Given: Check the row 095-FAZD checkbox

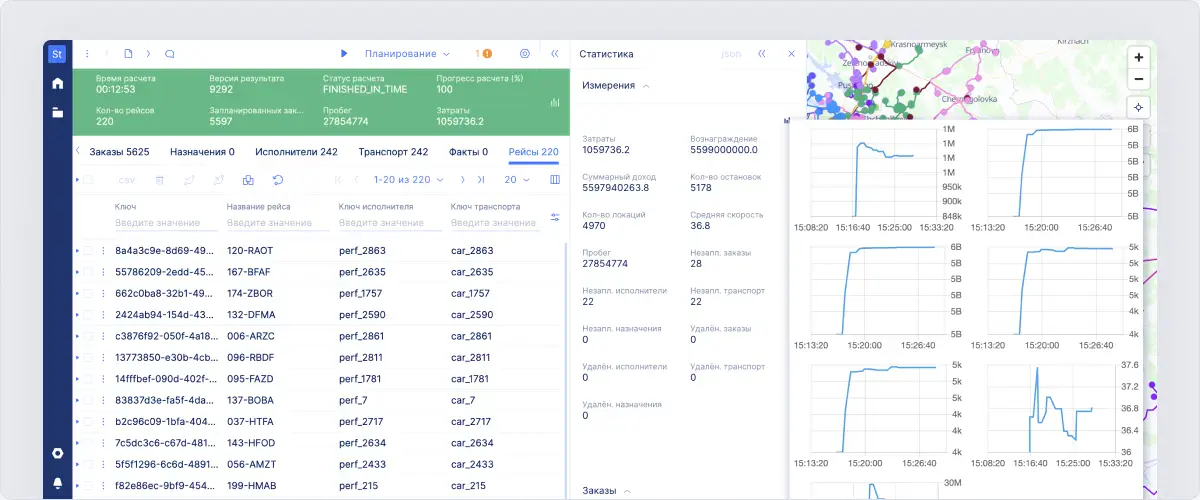Looking at the screenshot, I should (x=88, y=379).
